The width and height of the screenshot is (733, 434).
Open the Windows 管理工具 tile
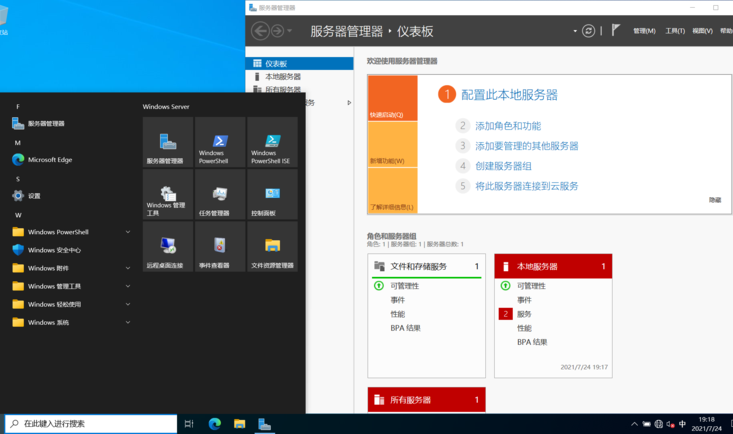[168, 194]
